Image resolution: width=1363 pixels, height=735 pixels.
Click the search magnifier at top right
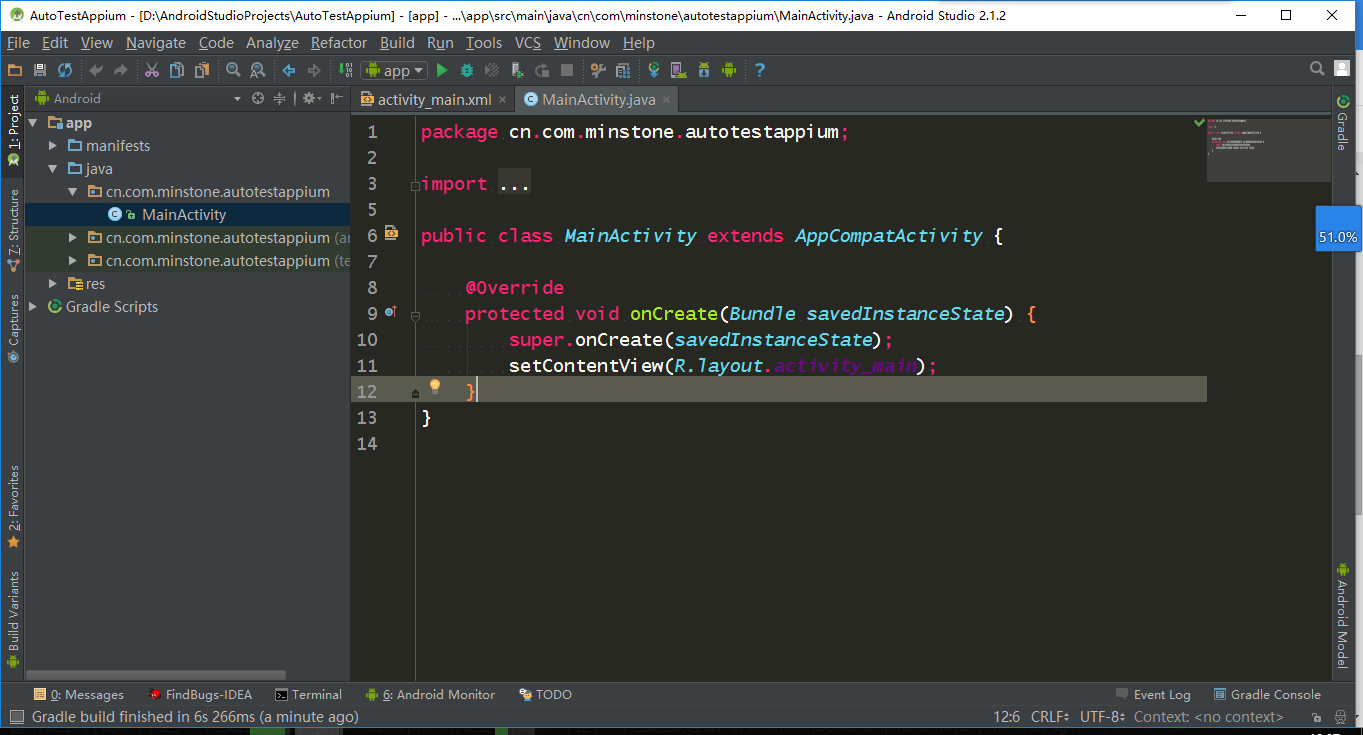[x=1317, y=69]
